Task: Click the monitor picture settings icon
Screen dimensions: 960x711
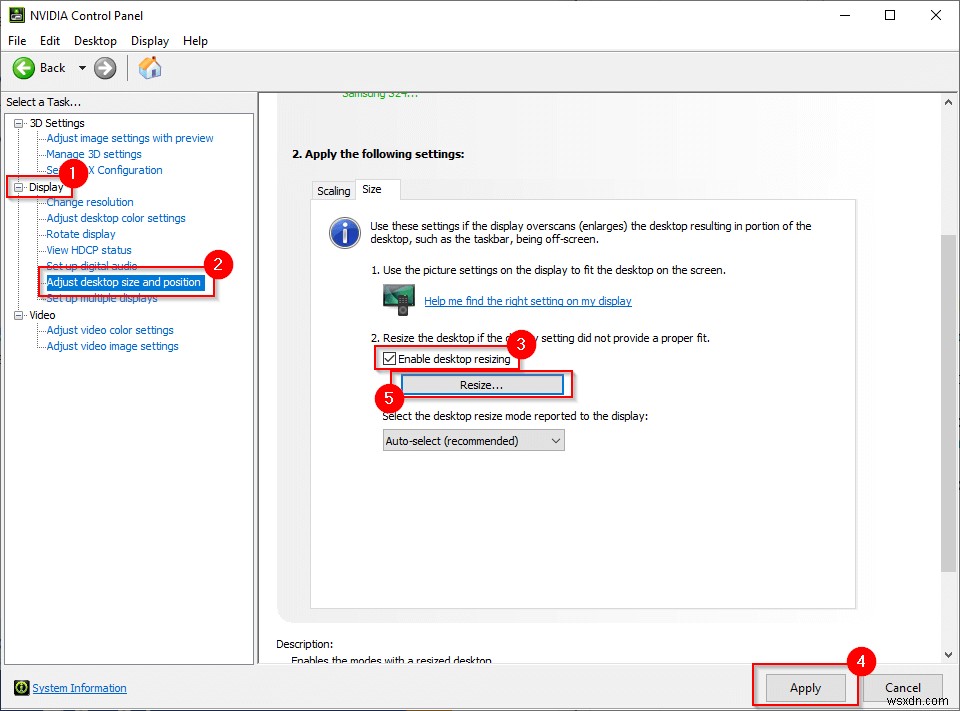Action: (397, 298)
